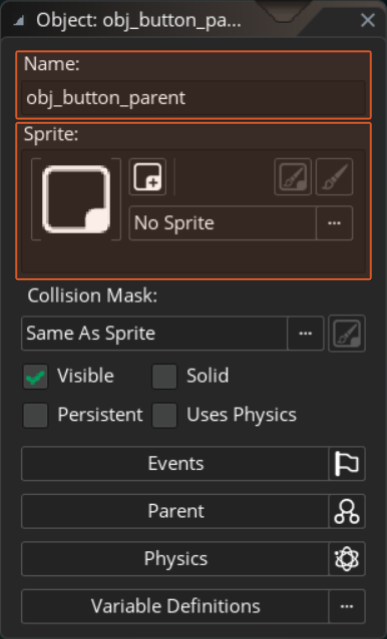The height and width of the screenshot is (639, 387).
Task: Click the Variable Definitions ellipsis icon
Action: pyautogui.click(x=347, y=606)
